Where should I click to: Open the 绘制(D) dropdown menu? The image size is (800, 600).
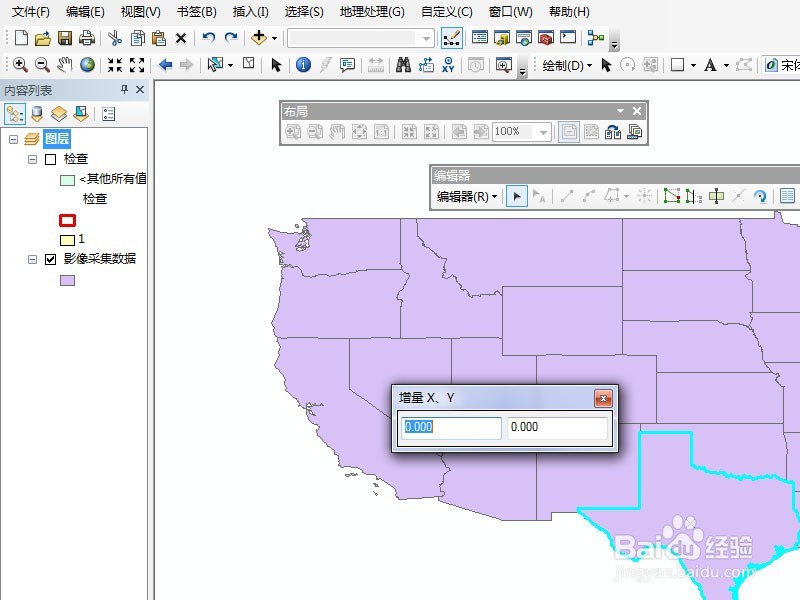[x=567, y=65]
